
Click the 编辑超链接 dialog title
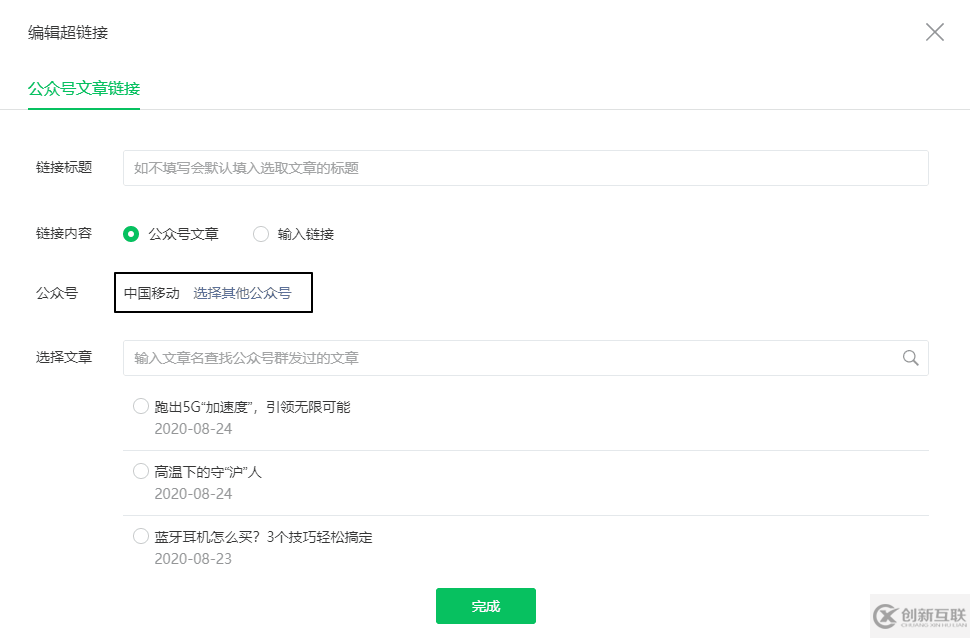(68, 32)
